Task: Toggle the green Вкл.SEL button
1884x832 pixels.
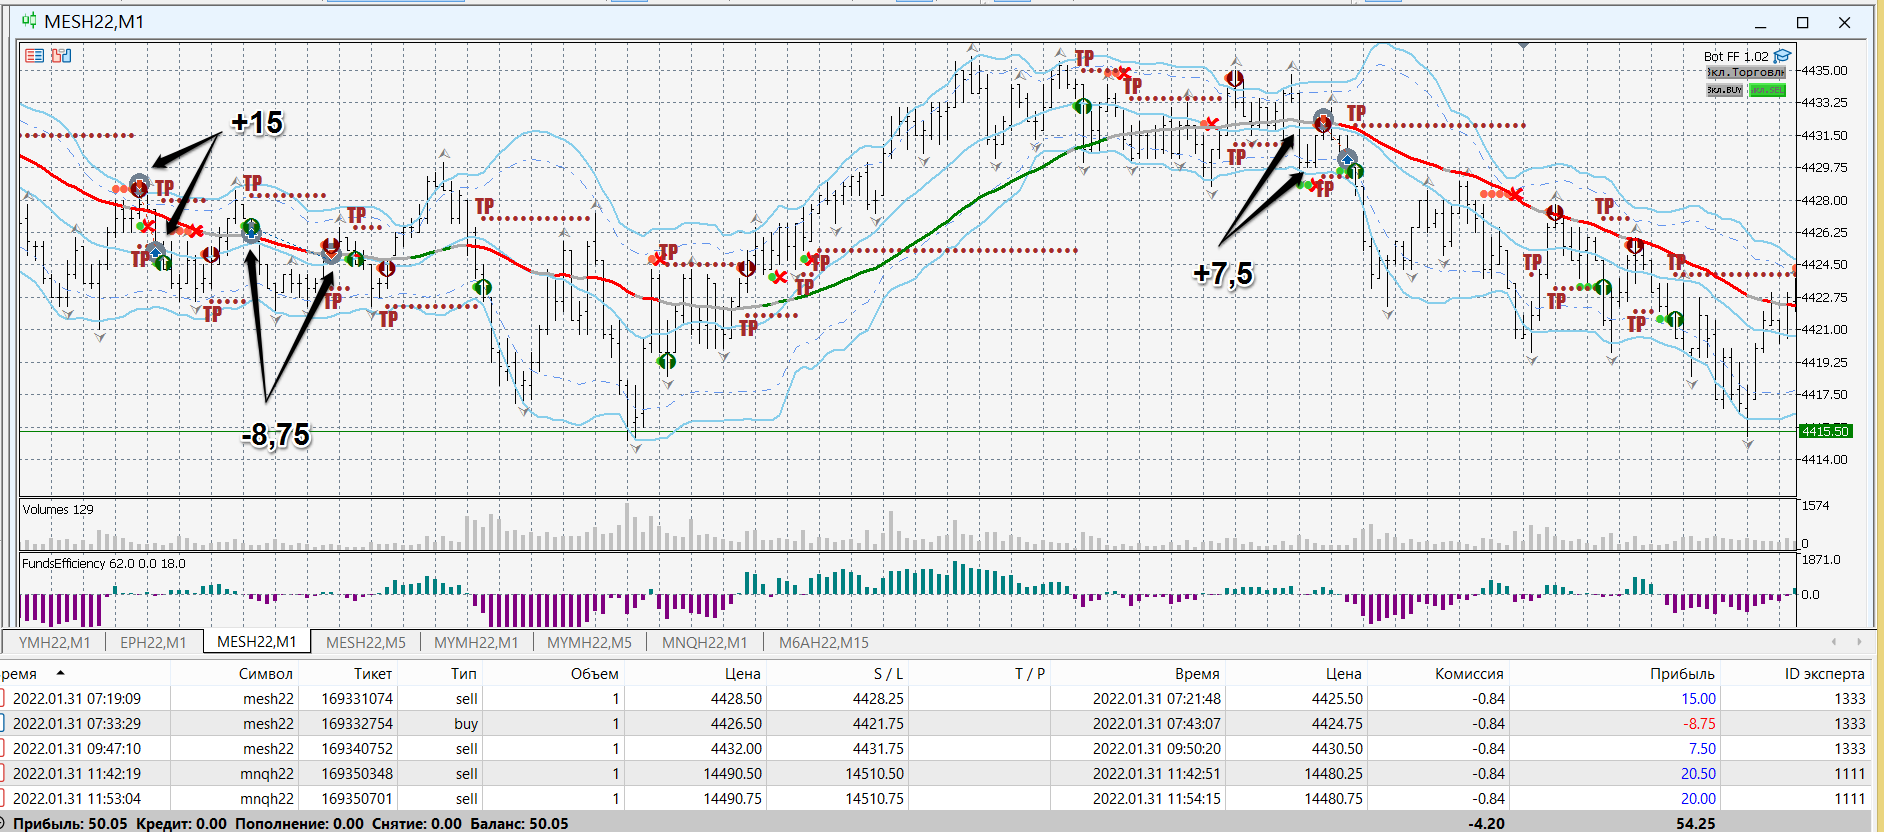Action: 1767,90
